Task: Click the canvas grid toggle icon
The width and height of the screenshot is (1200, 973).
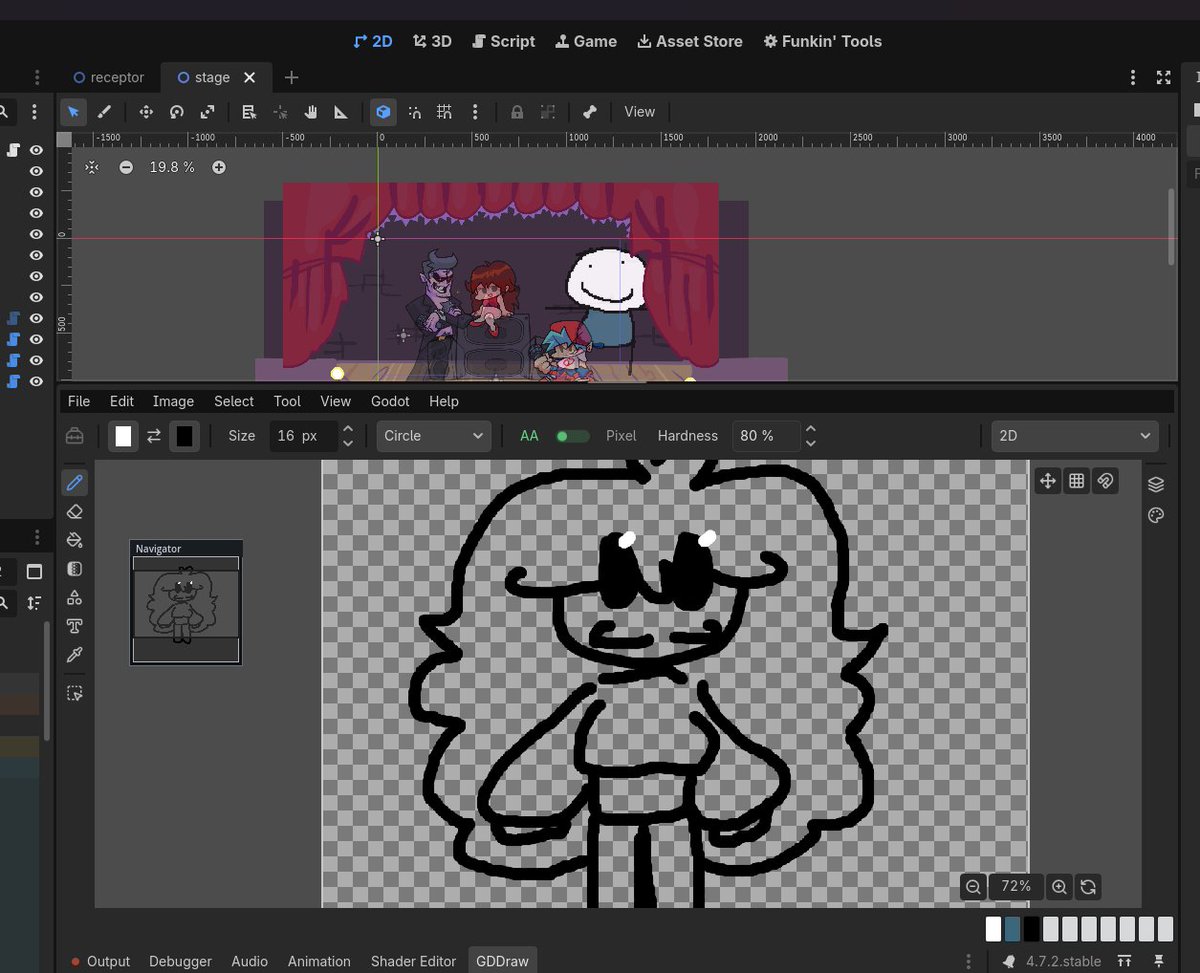Action: [x=1076, y=481]
